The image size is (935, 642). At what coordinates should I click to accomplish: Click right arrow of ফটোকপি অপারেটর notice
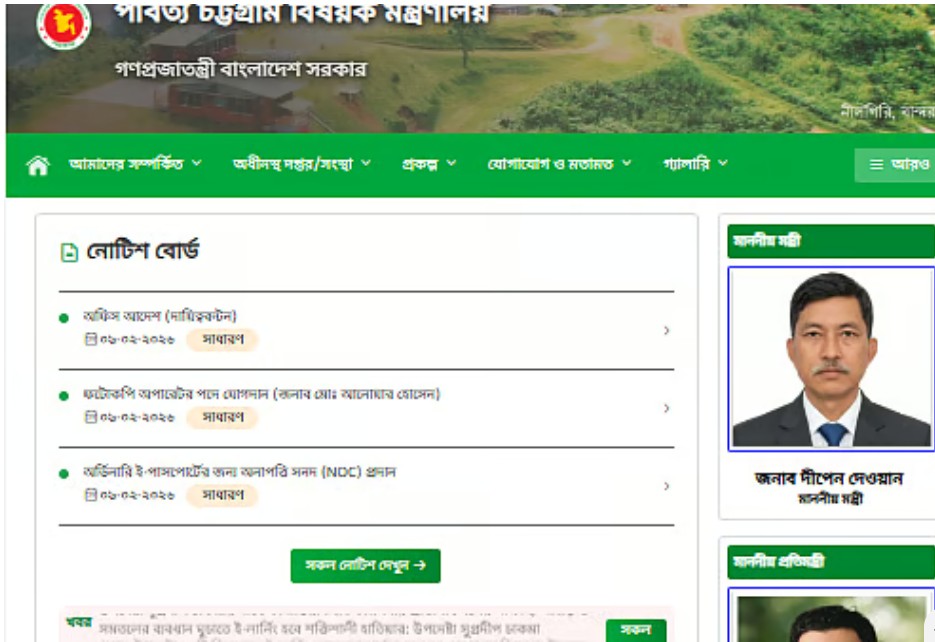click(x=666, y=408)
